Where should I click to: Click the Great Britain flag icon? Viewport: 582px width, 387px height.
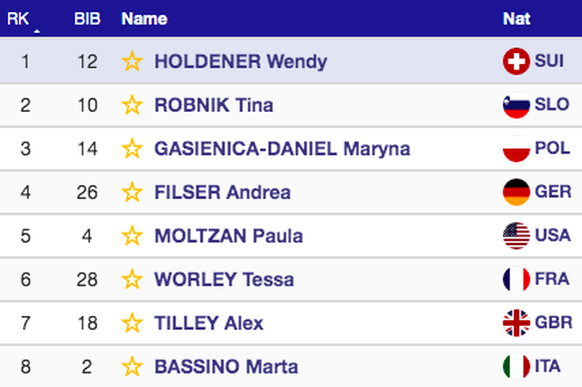tap(516, 323)
